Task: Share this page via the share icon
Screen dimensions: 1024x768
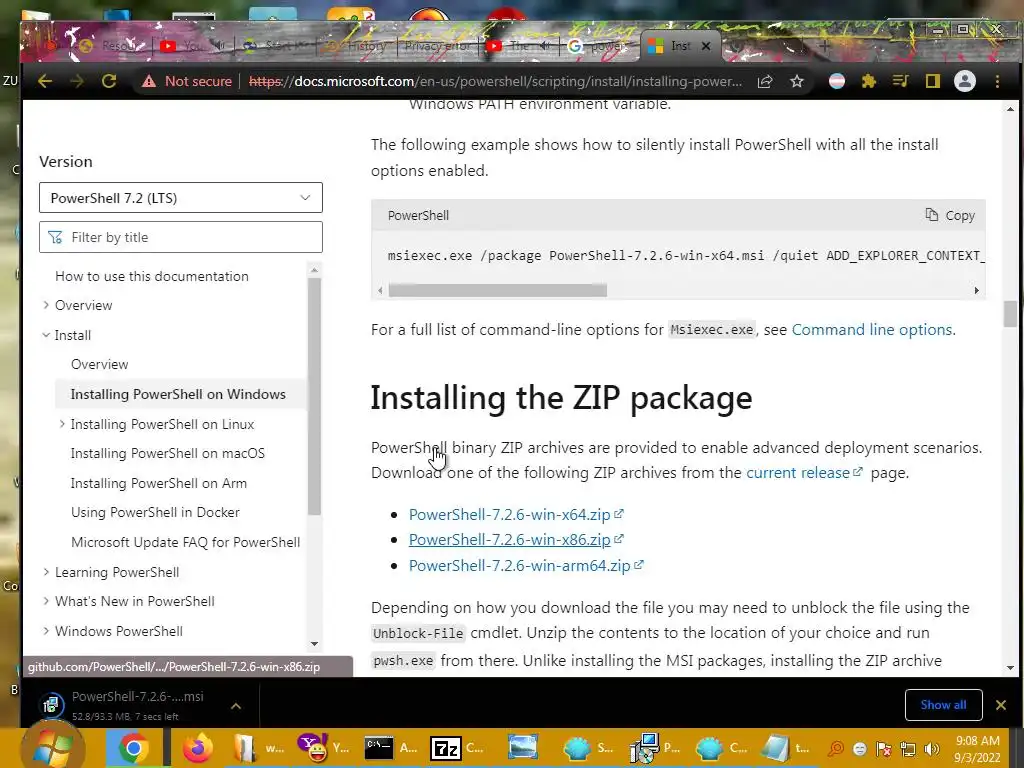Action: pyautogui.click(x=765, y=81)
